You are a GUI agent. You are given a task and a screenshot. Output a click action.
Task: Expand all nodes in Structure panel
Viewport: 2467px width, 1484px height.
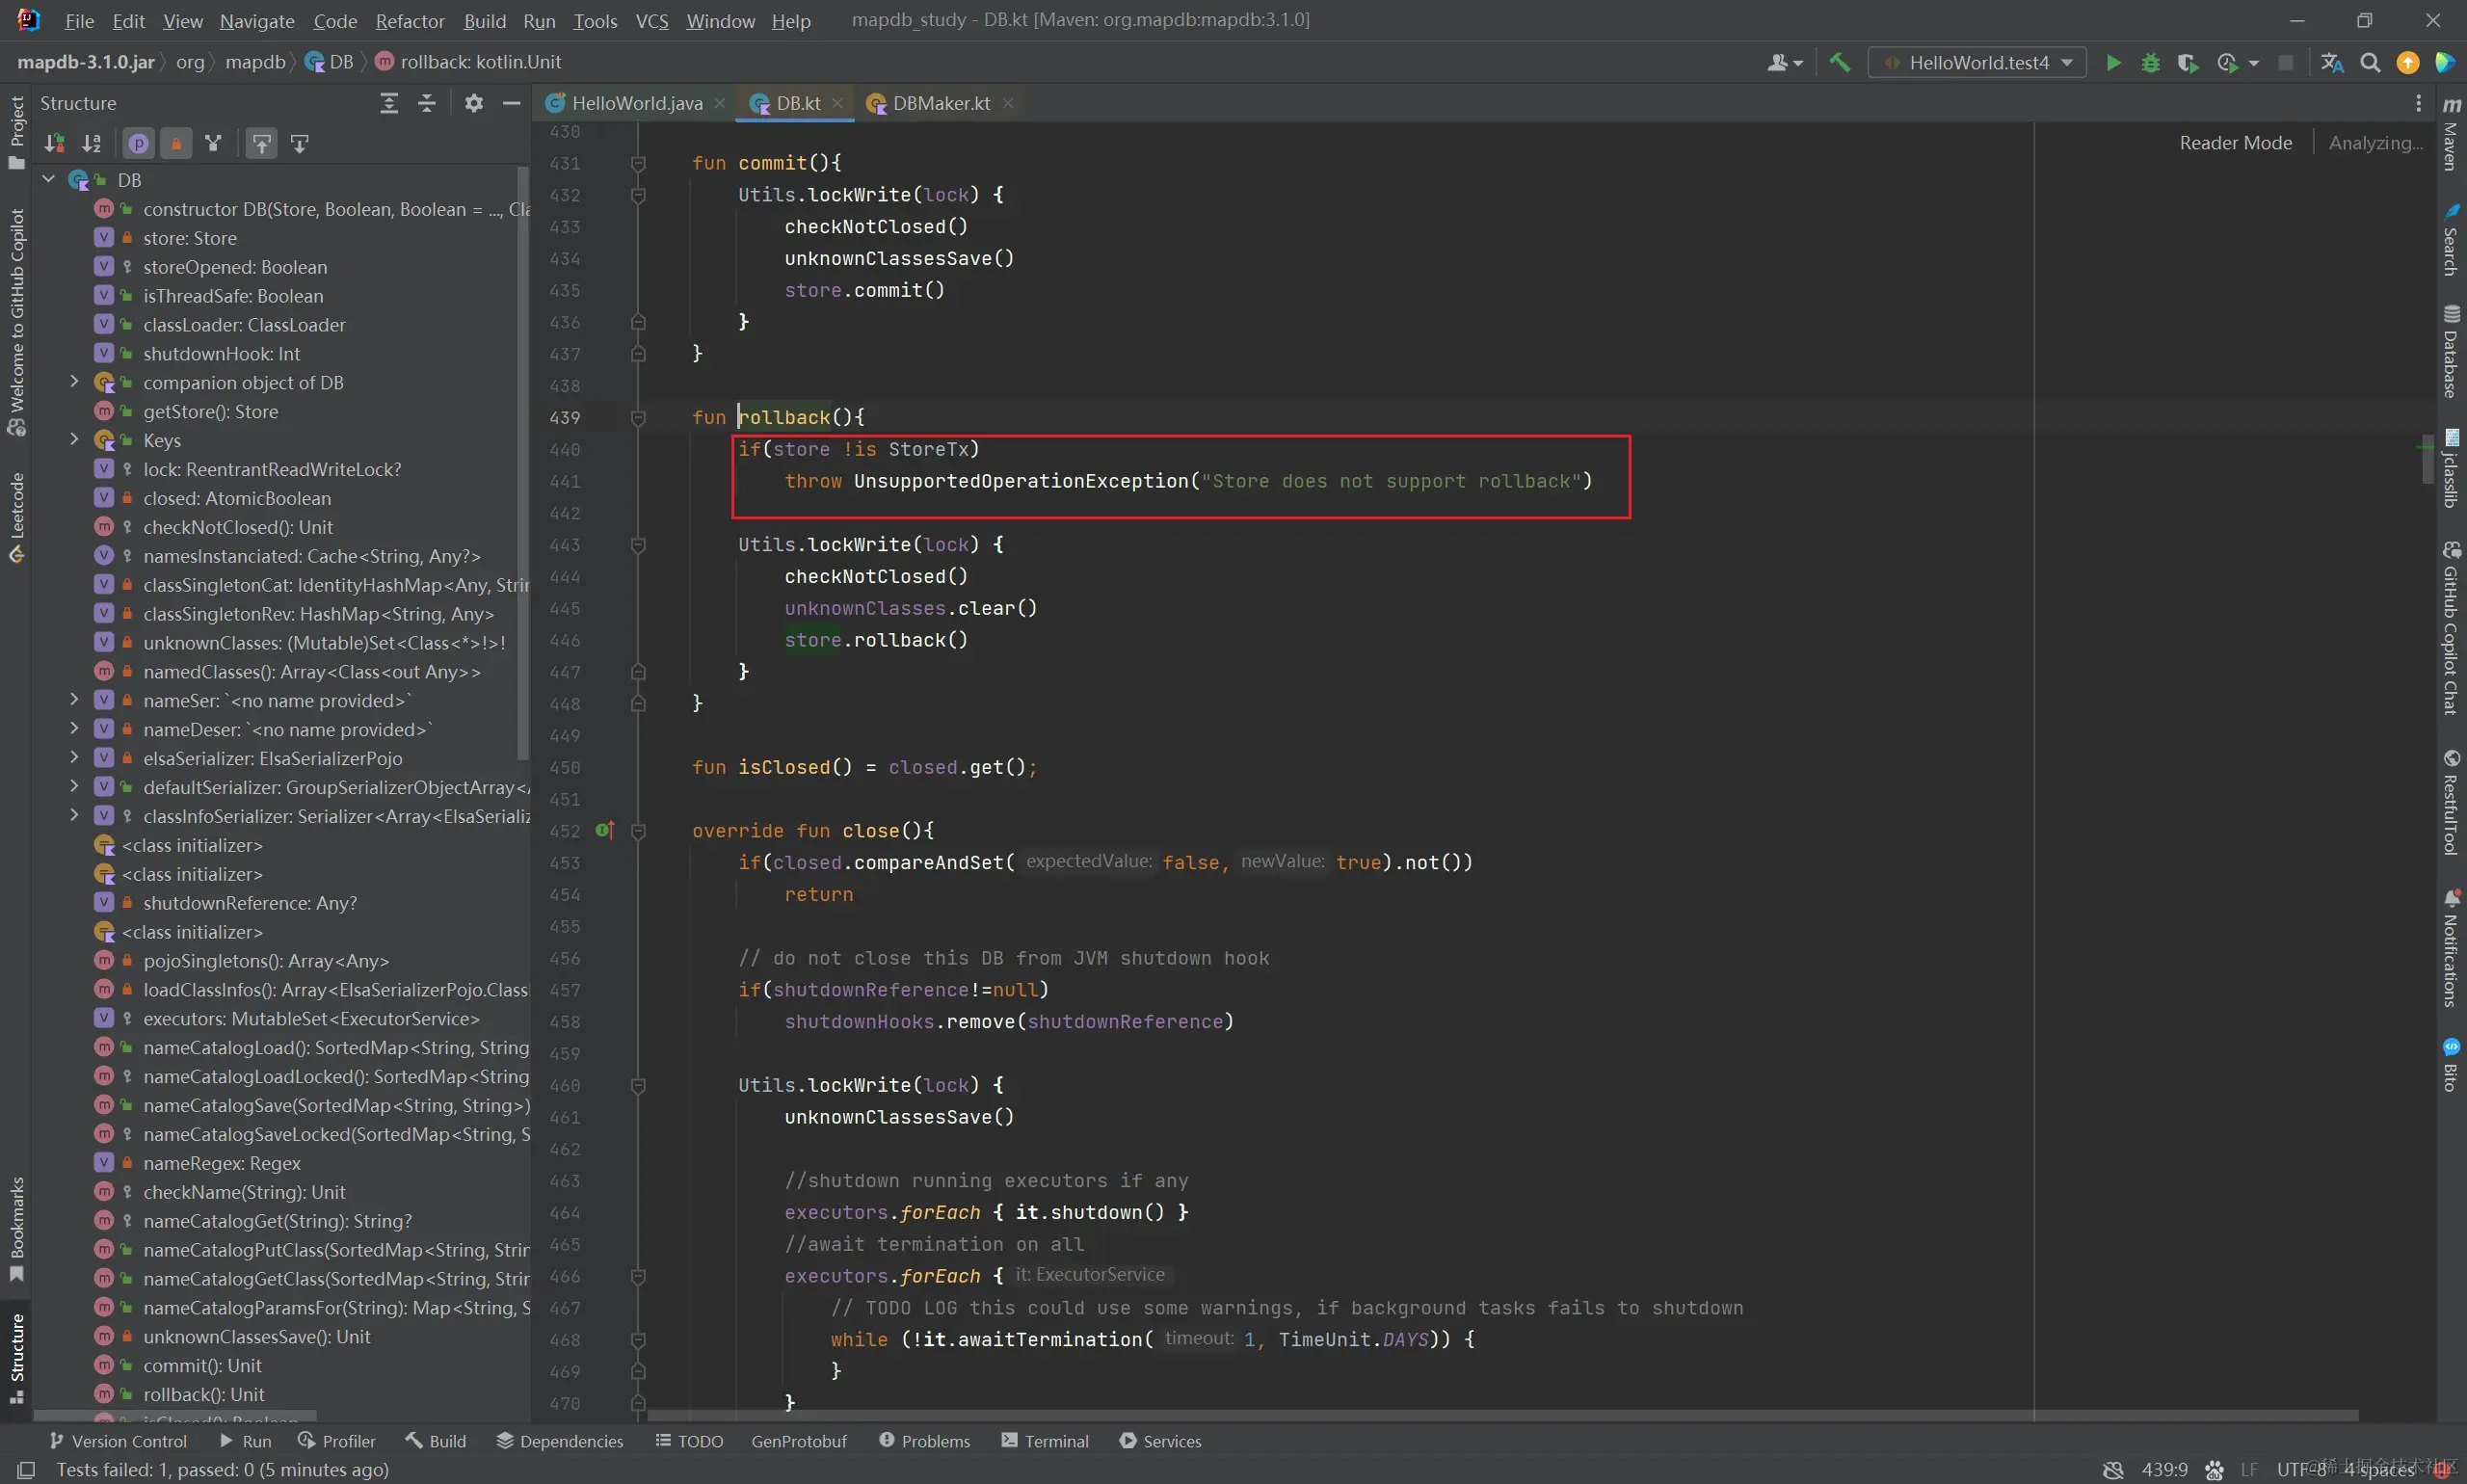[389, 103]
